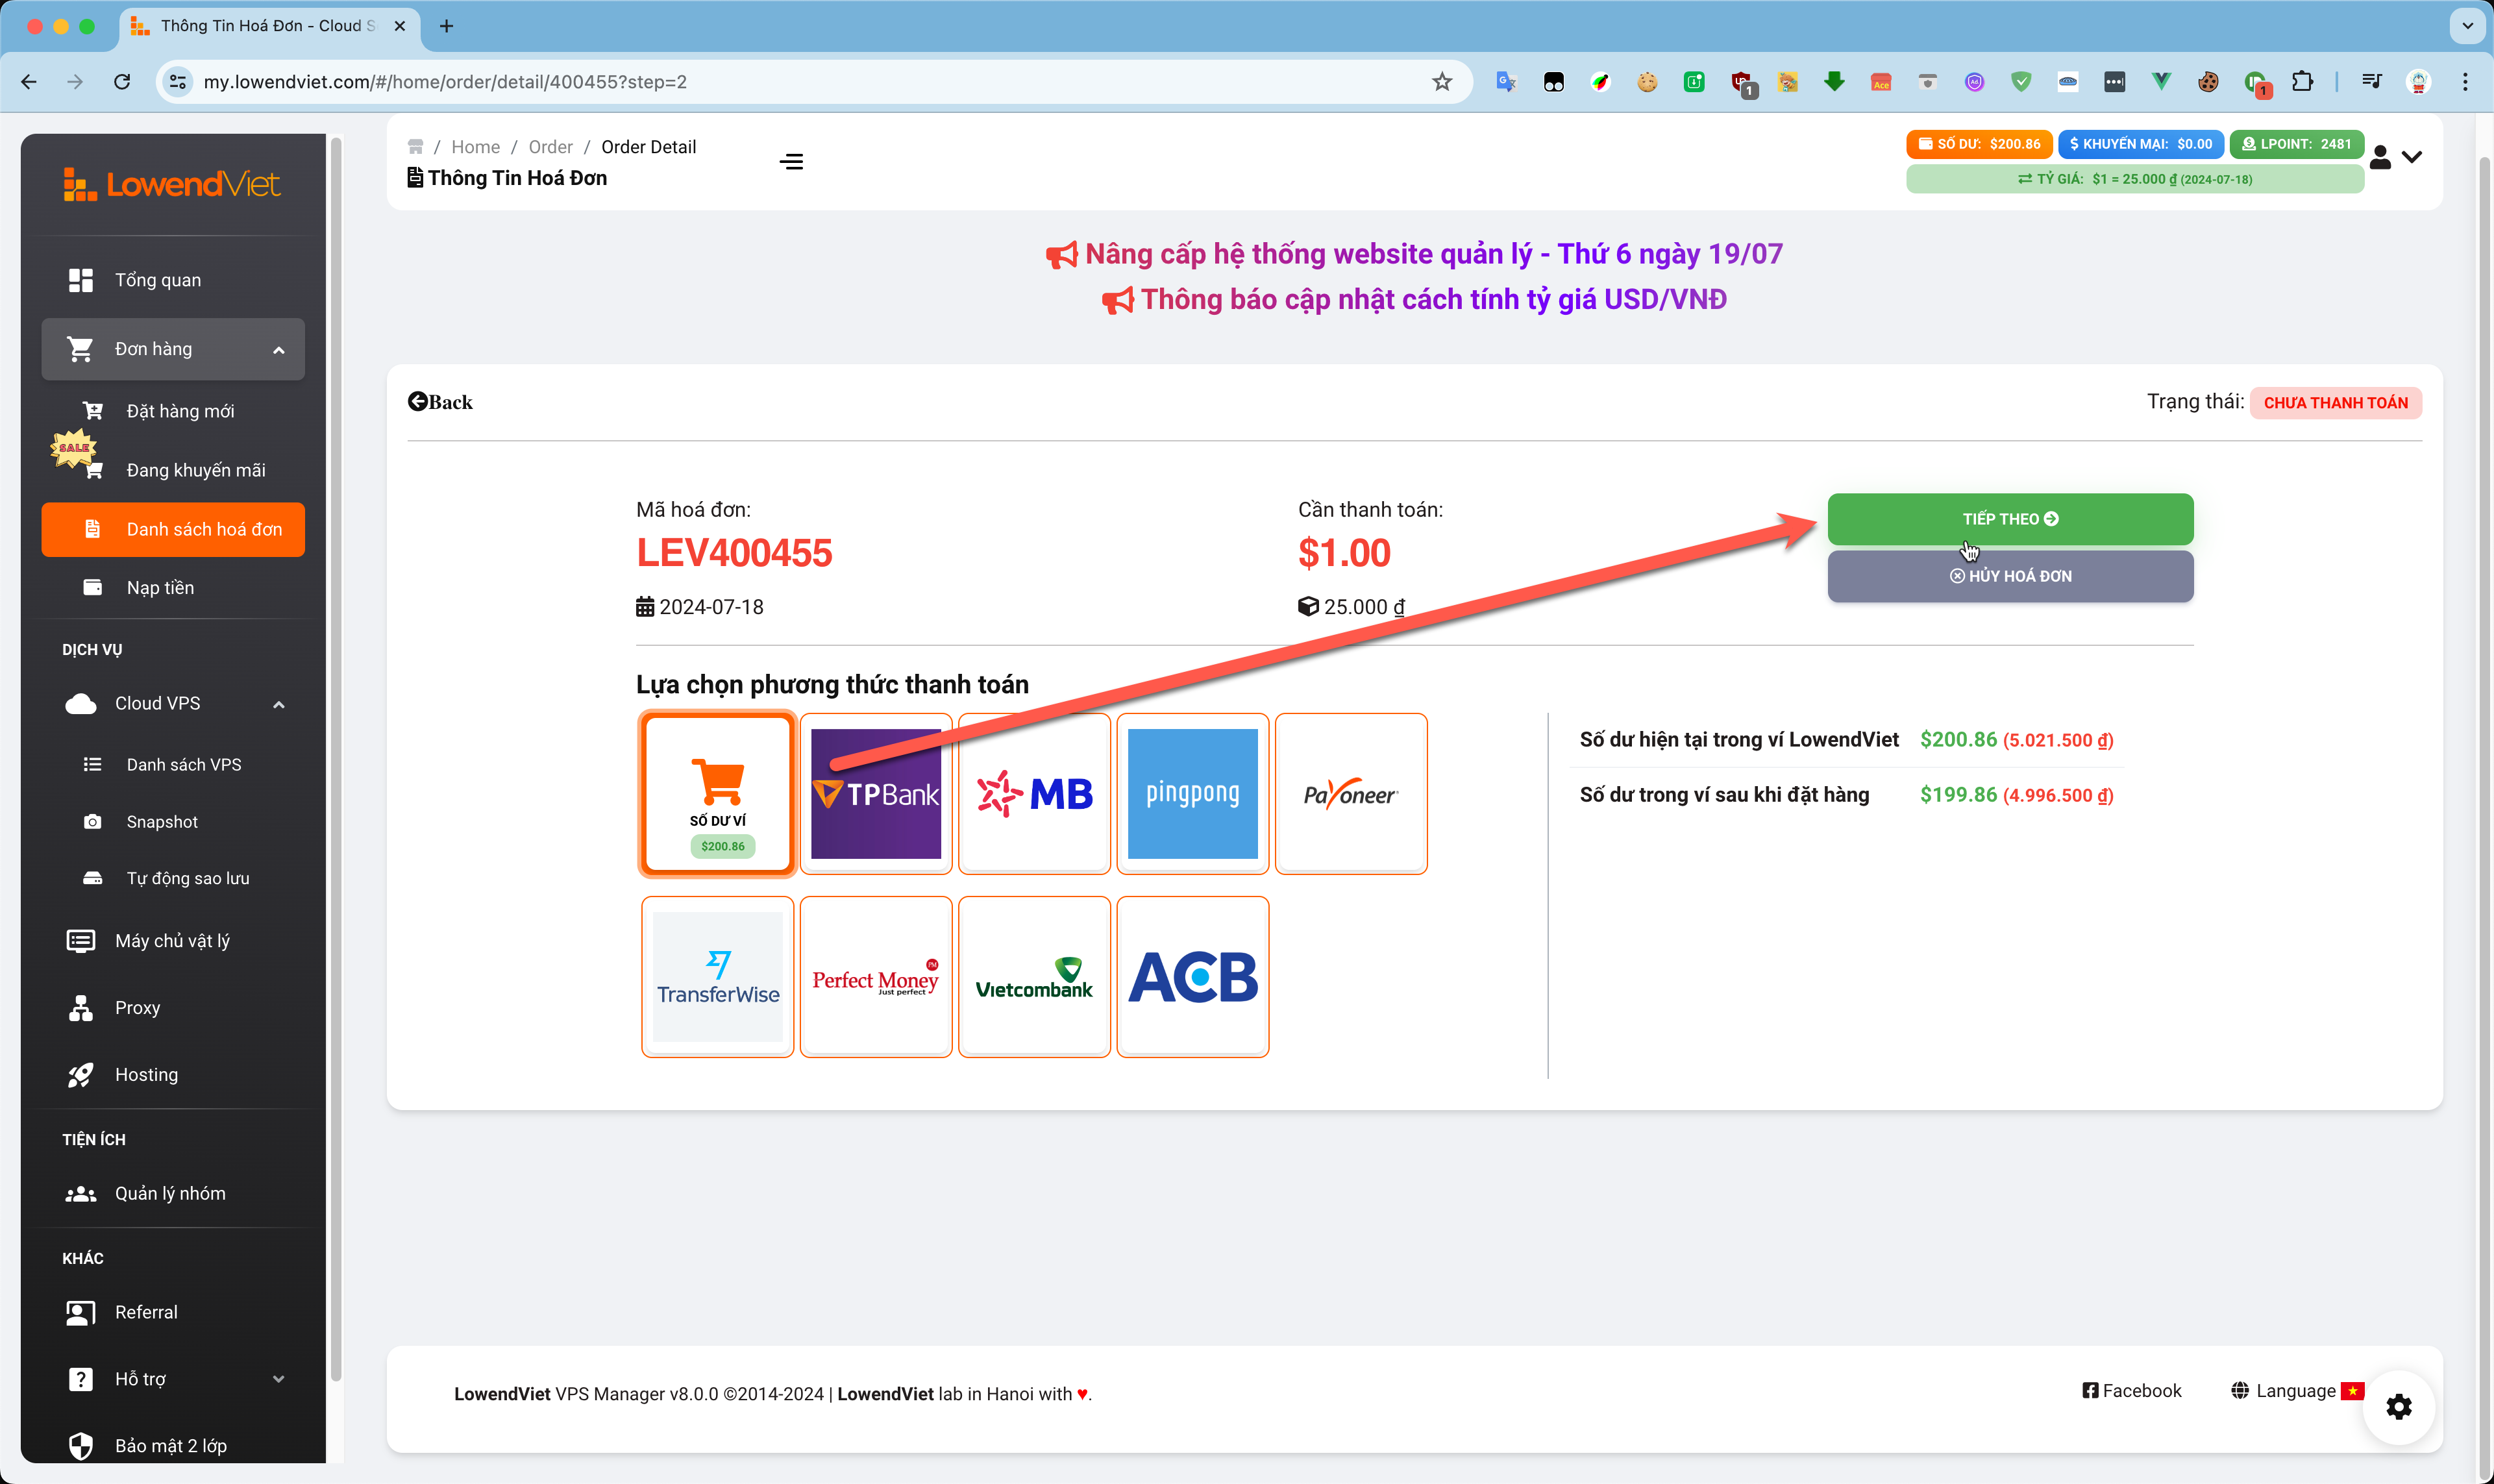Reload the page in browser
This screenshot has height=1484, width=2494.
122,82
